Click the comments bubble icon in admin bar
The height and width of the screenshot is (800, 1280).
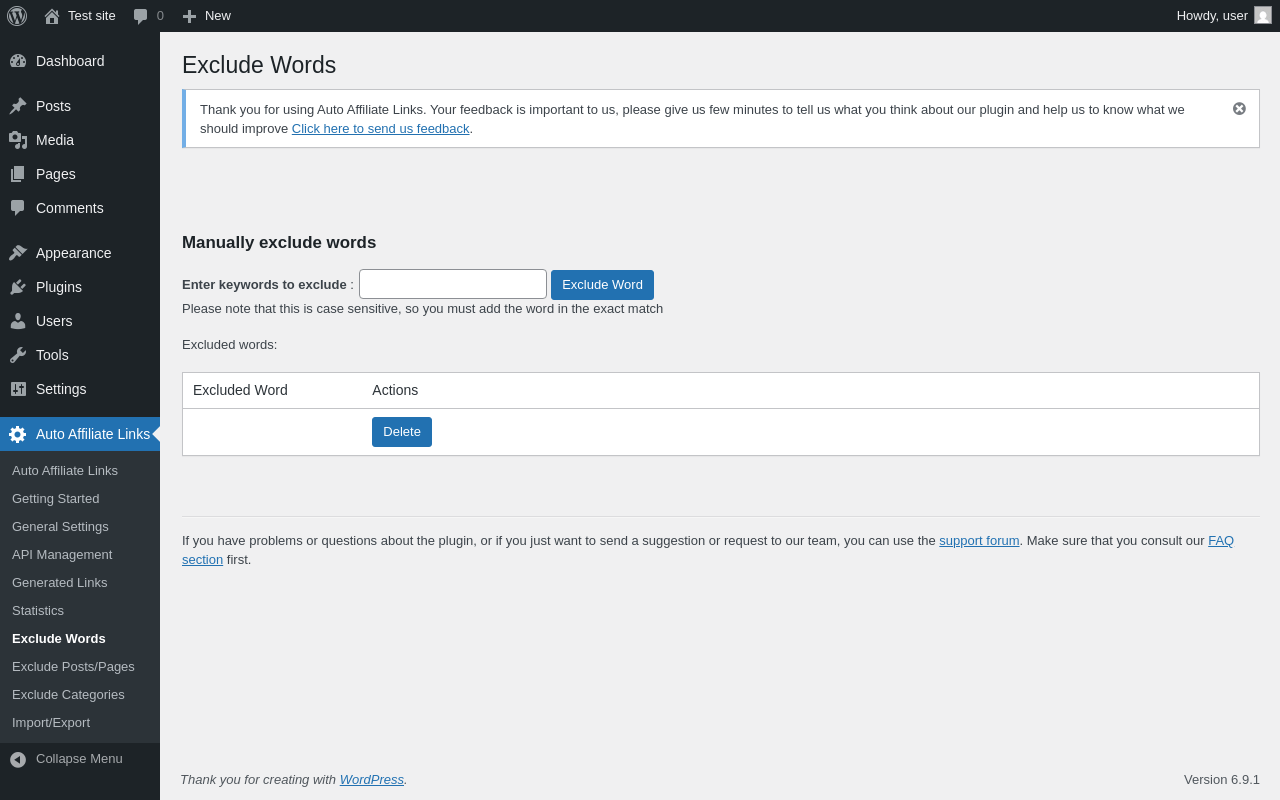pyautogui.click(x=141, y=16)
